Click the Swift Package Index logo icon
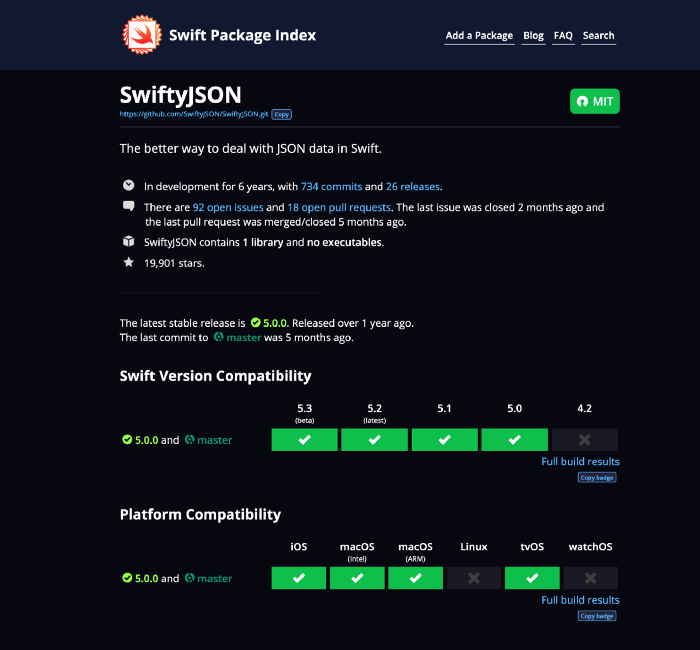 coord(140,35)
